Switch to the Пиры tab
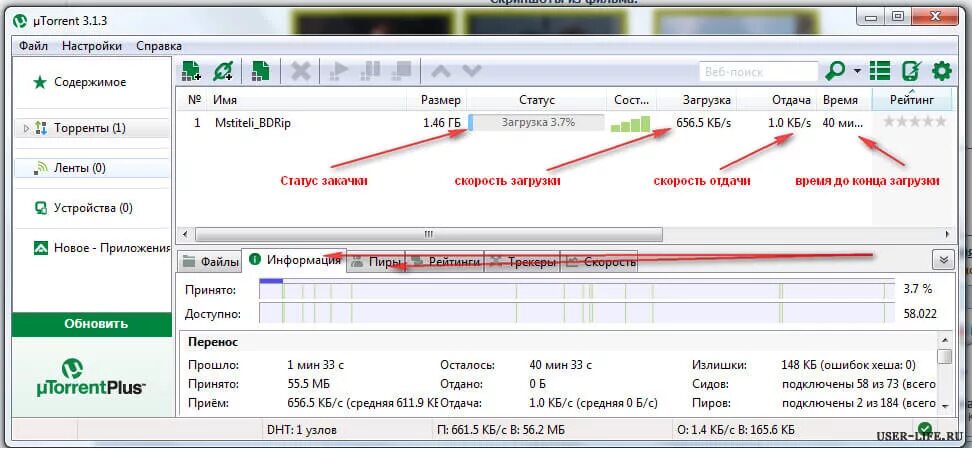Image resolution: width=972 pixels, height=449 pixels. tap(376, 262)
